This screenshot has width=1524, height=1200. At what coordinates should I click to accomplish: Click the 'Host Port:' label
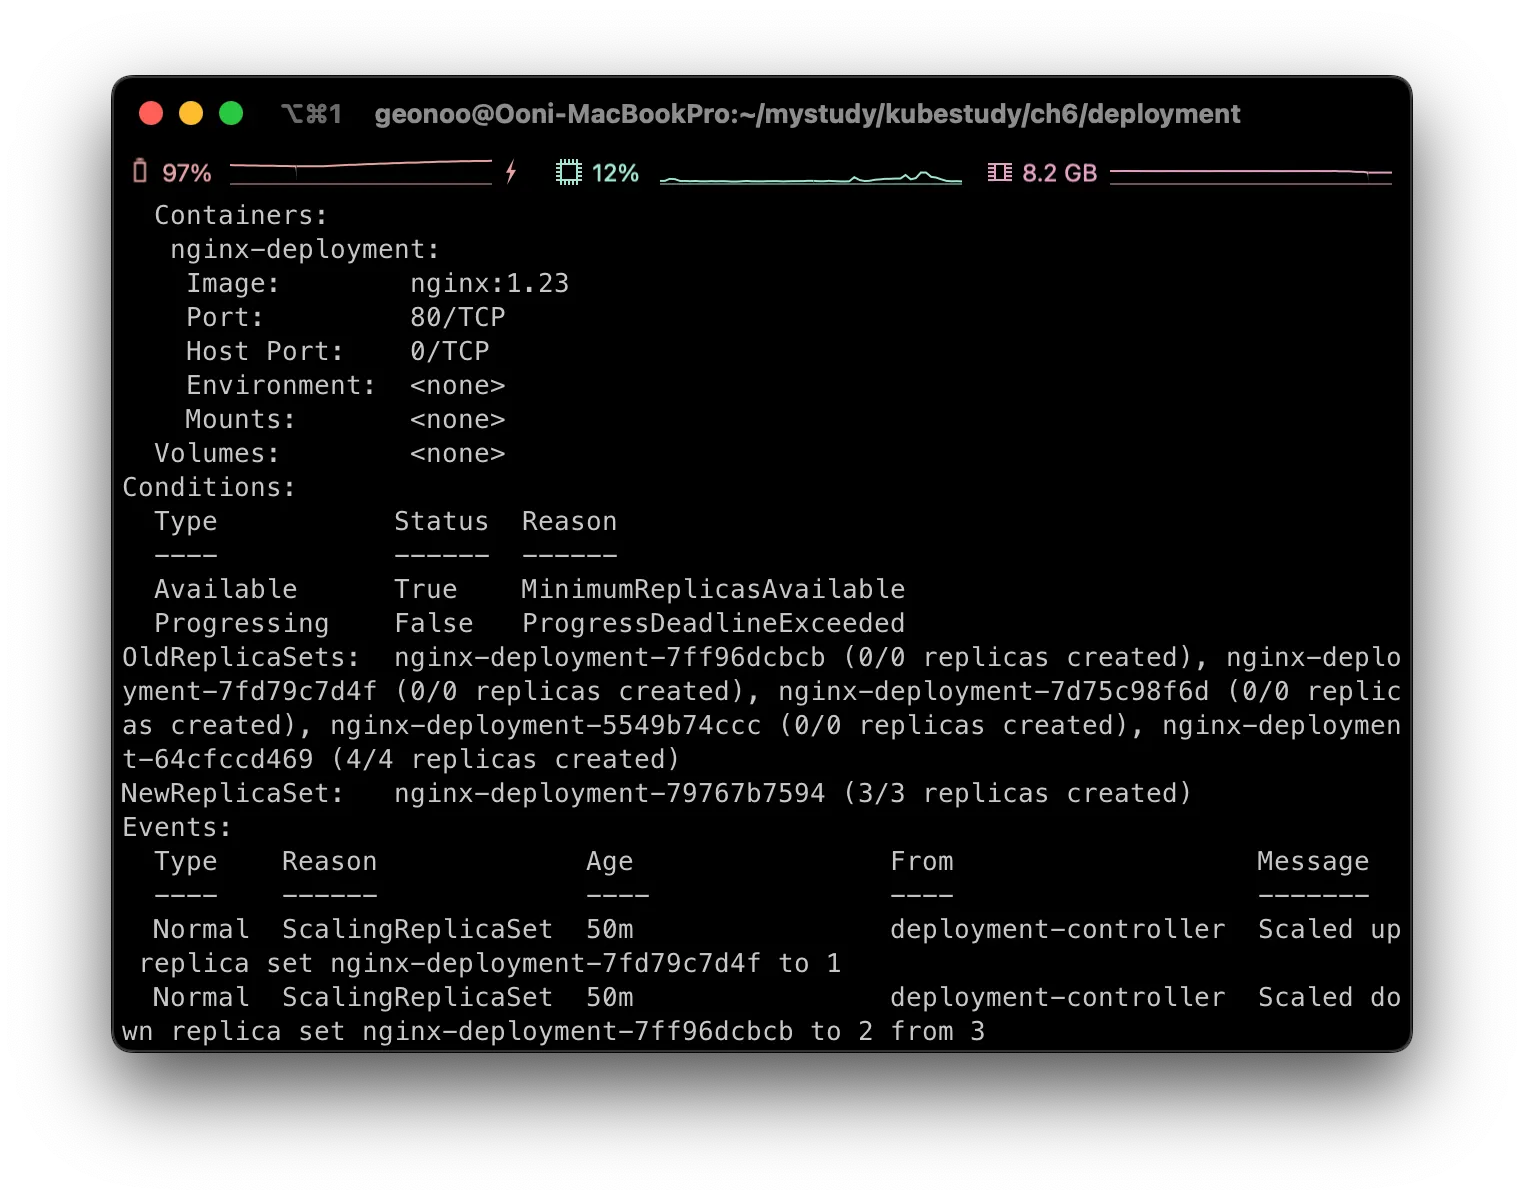click(x=265, y=351)
